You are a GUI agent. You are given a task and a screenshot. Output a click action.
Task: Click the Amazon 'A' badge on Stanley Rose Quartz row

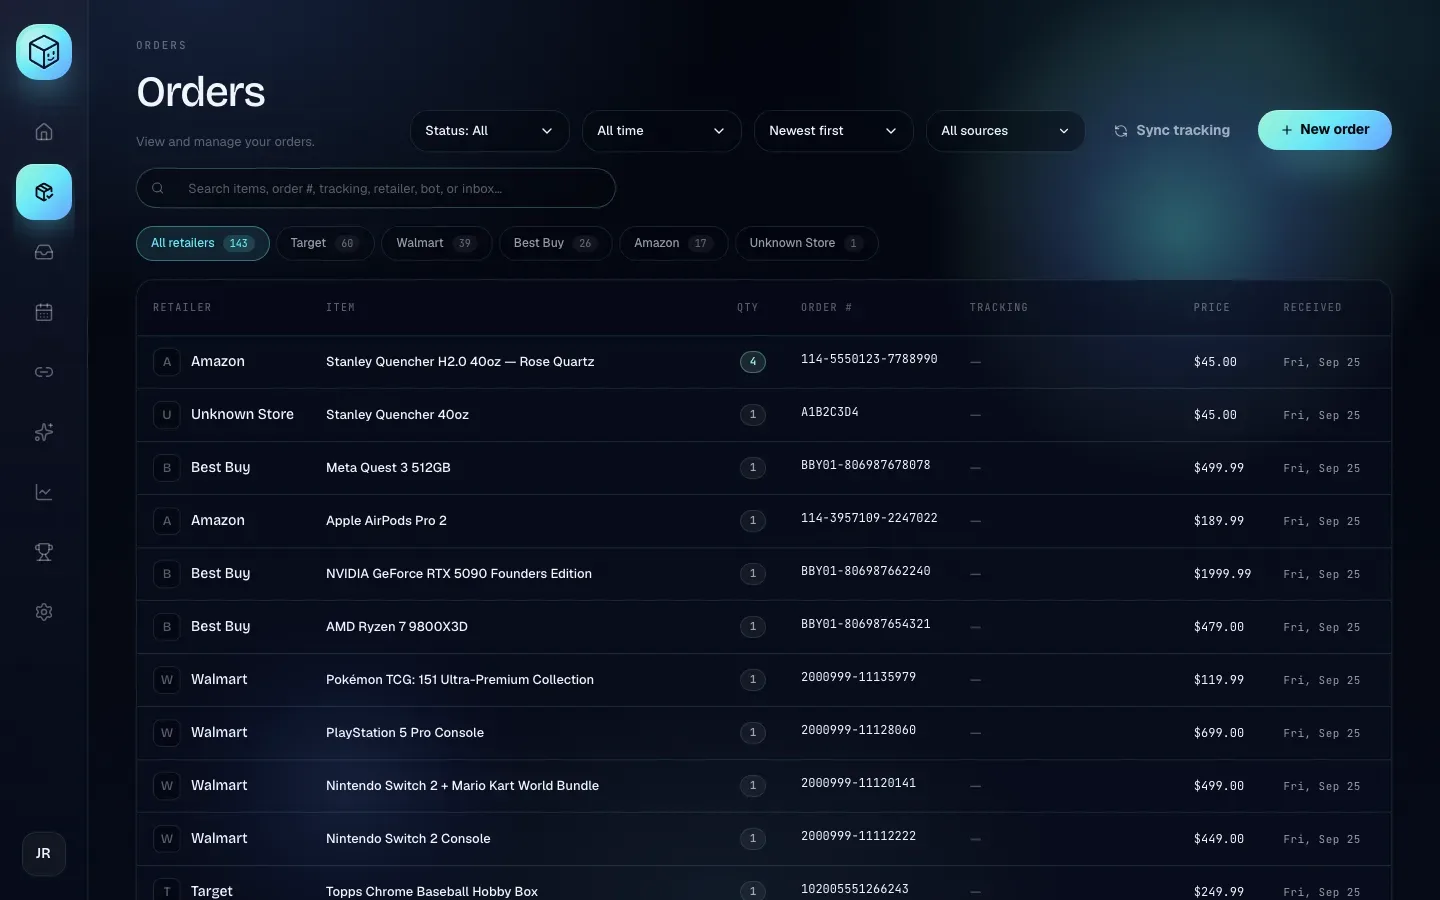tap(167, 362)
